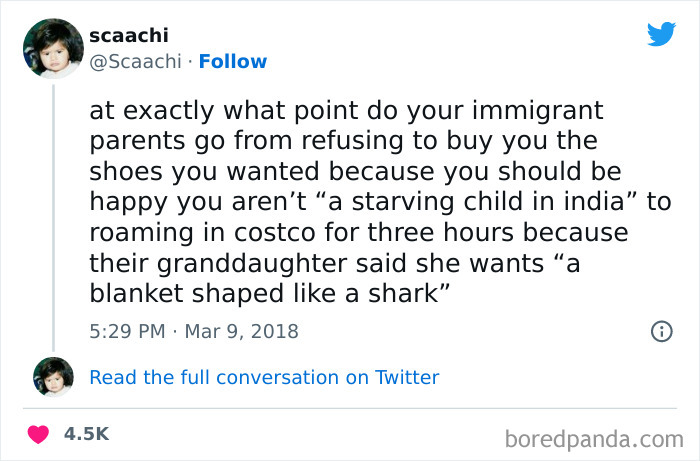The height and width of the screenshot is (461, 700).
Task: Click the tweet's first line of text
Action: 346,108
